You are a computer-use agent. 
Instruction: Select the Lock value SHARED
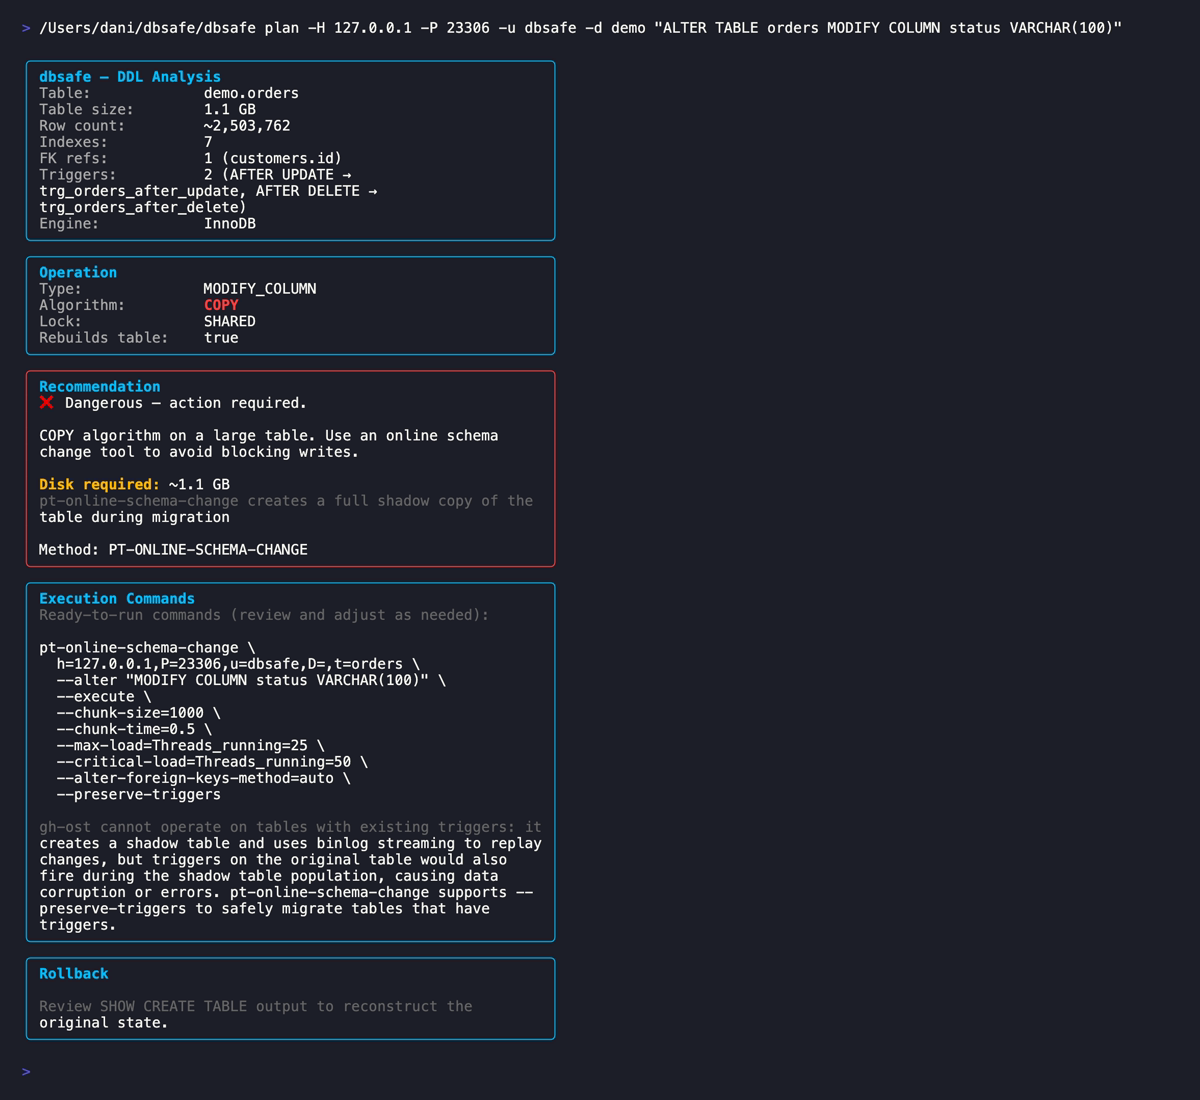(x=229, y=321)
